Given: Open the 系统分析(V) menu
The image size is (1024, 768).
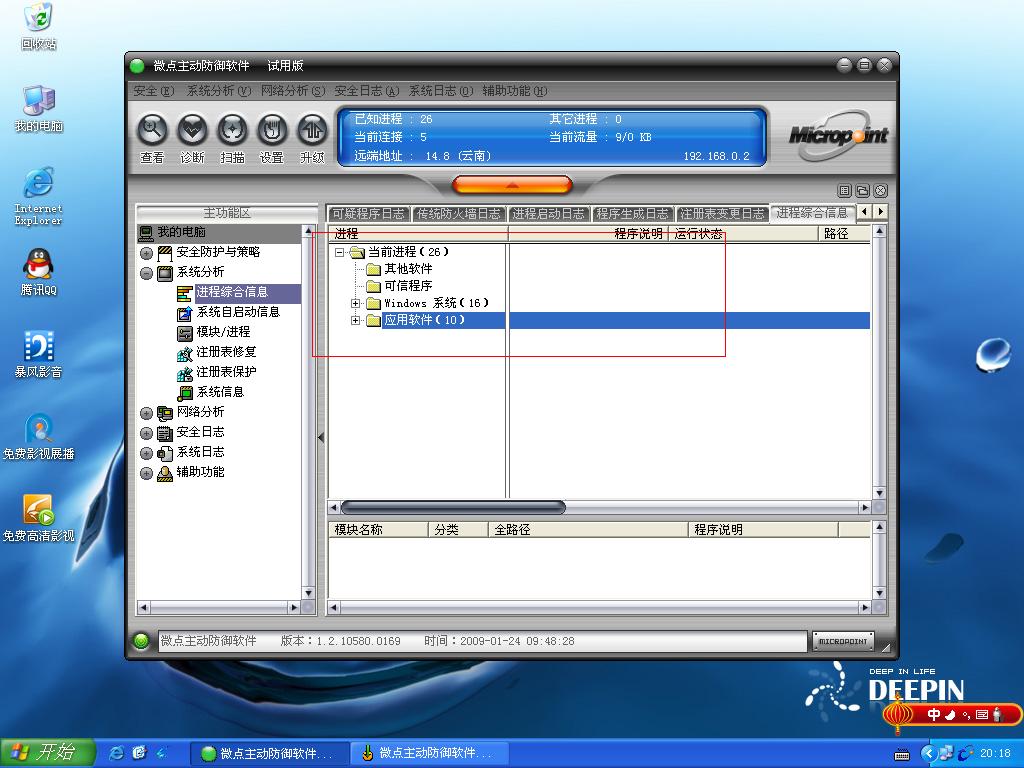Looking at the screenshot, I should point(219,91).
